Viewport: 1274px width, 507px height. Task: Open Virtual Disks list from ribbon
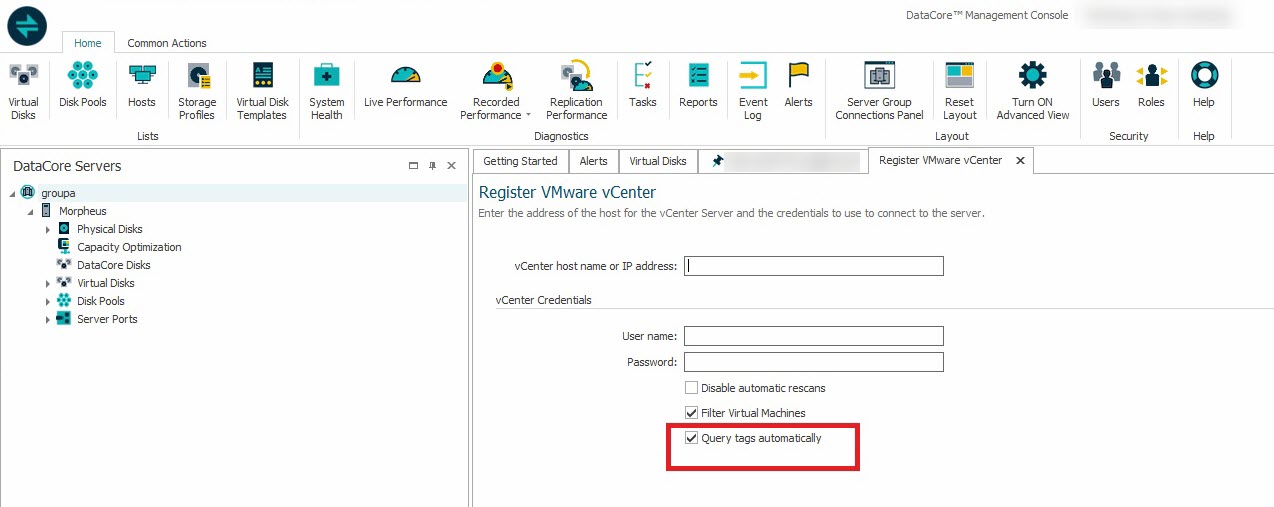coord(23,90)
